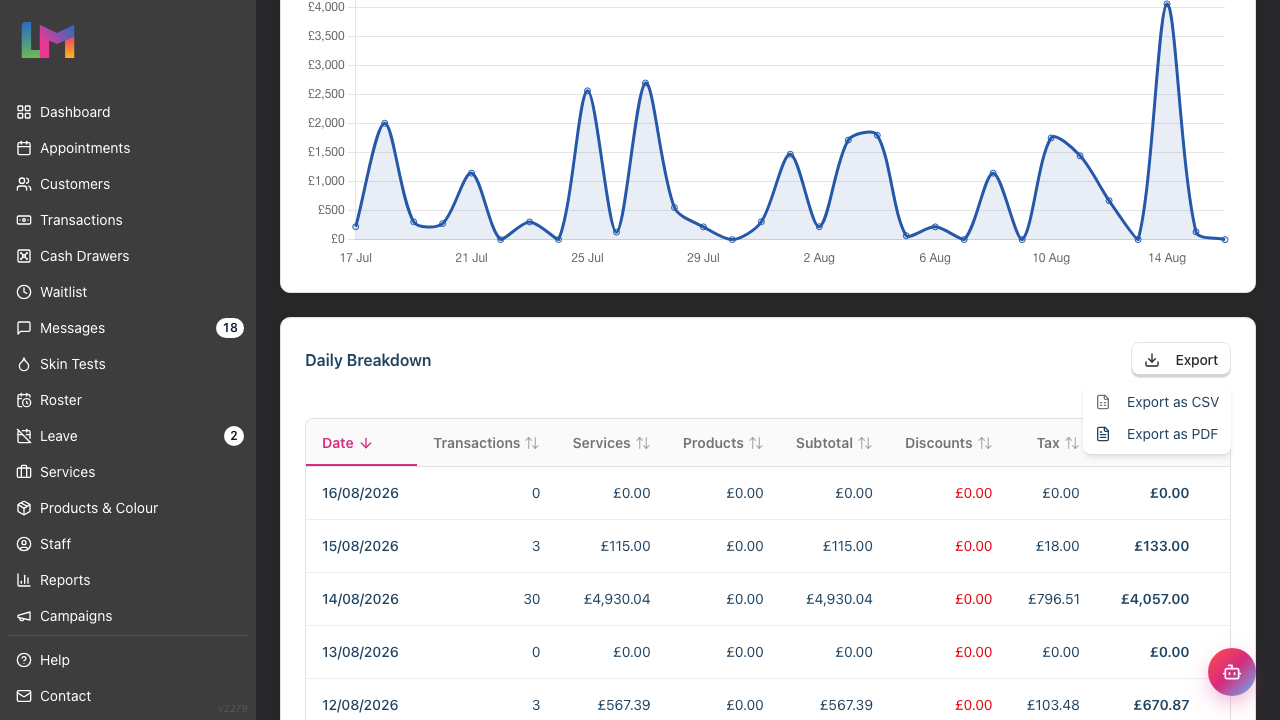Click the Products & Colour box icon
This screenshot has height=720, width=1280.
point(24,508)
